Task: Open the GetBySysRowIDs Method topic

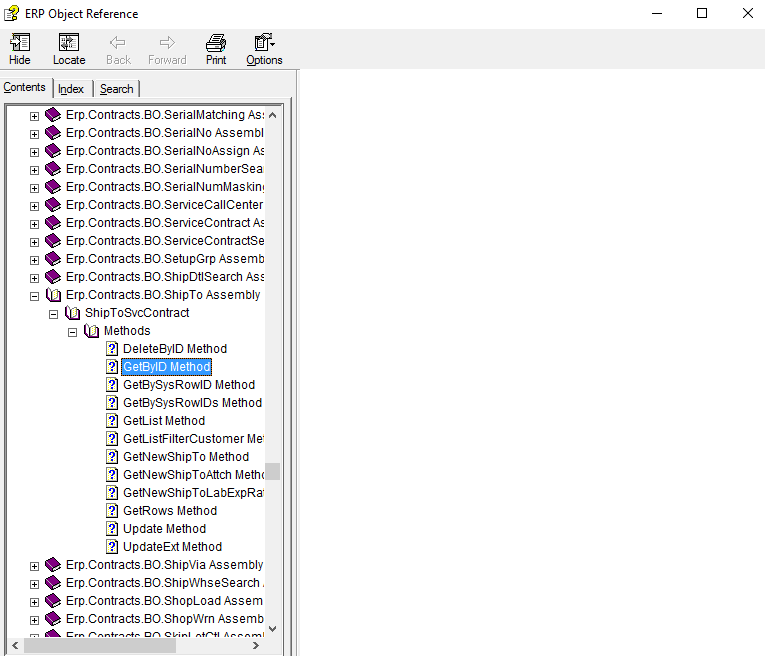Action: click(192, 403)
